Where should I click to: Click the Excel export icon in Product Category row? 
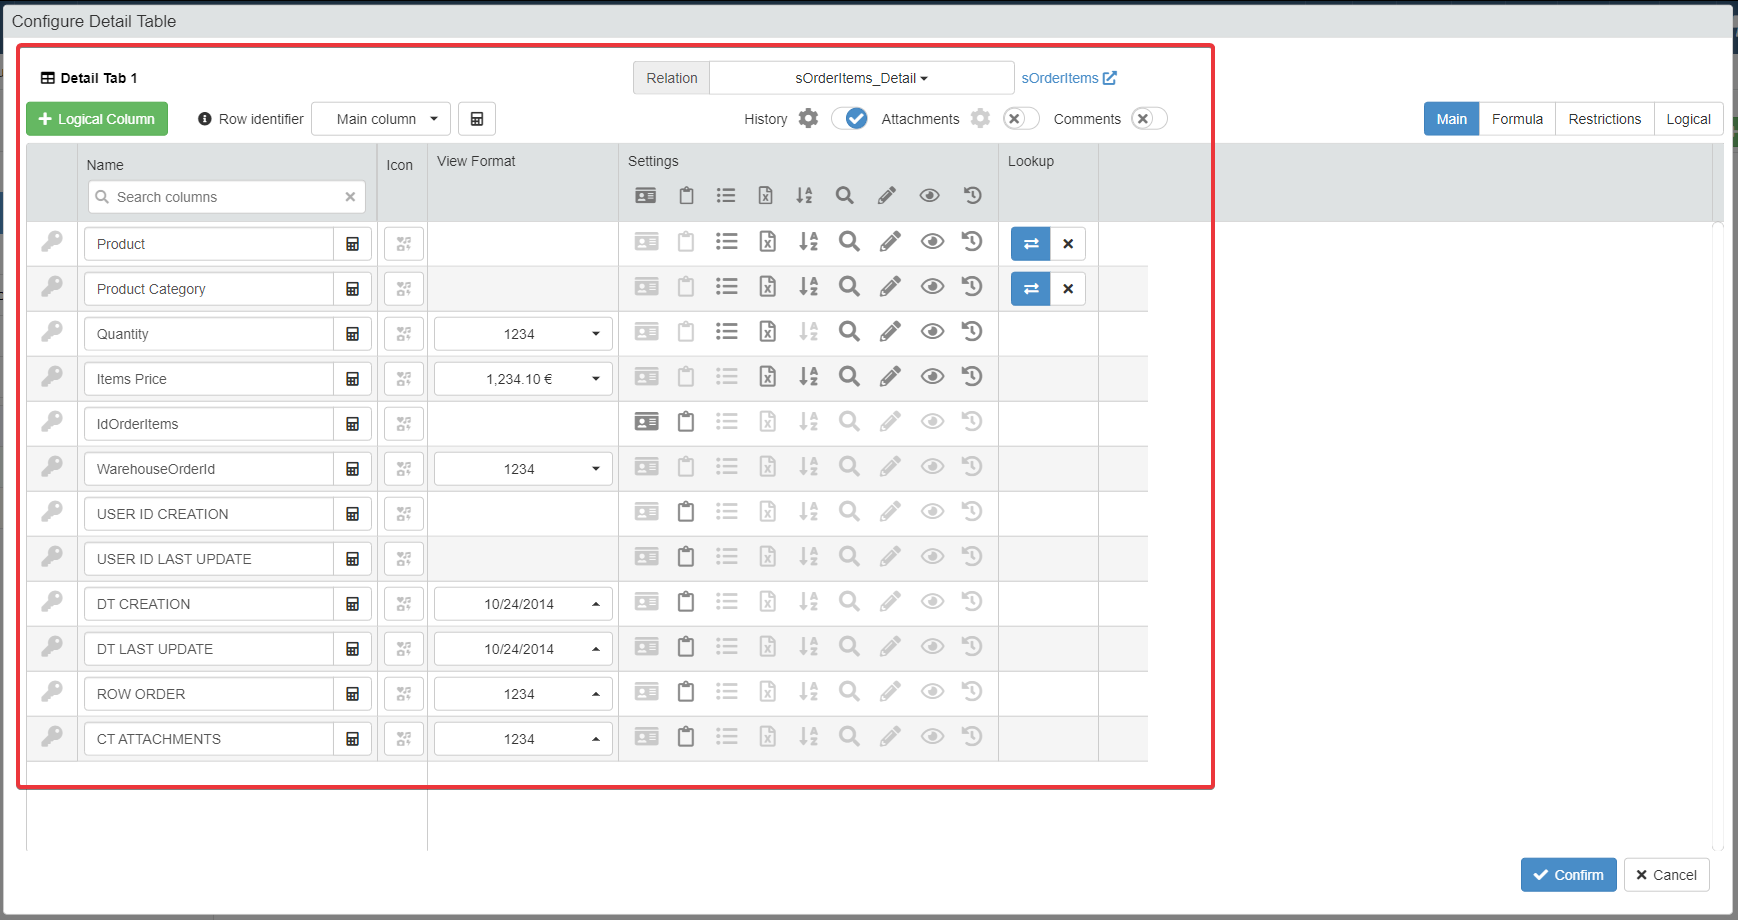click(767, 287)
